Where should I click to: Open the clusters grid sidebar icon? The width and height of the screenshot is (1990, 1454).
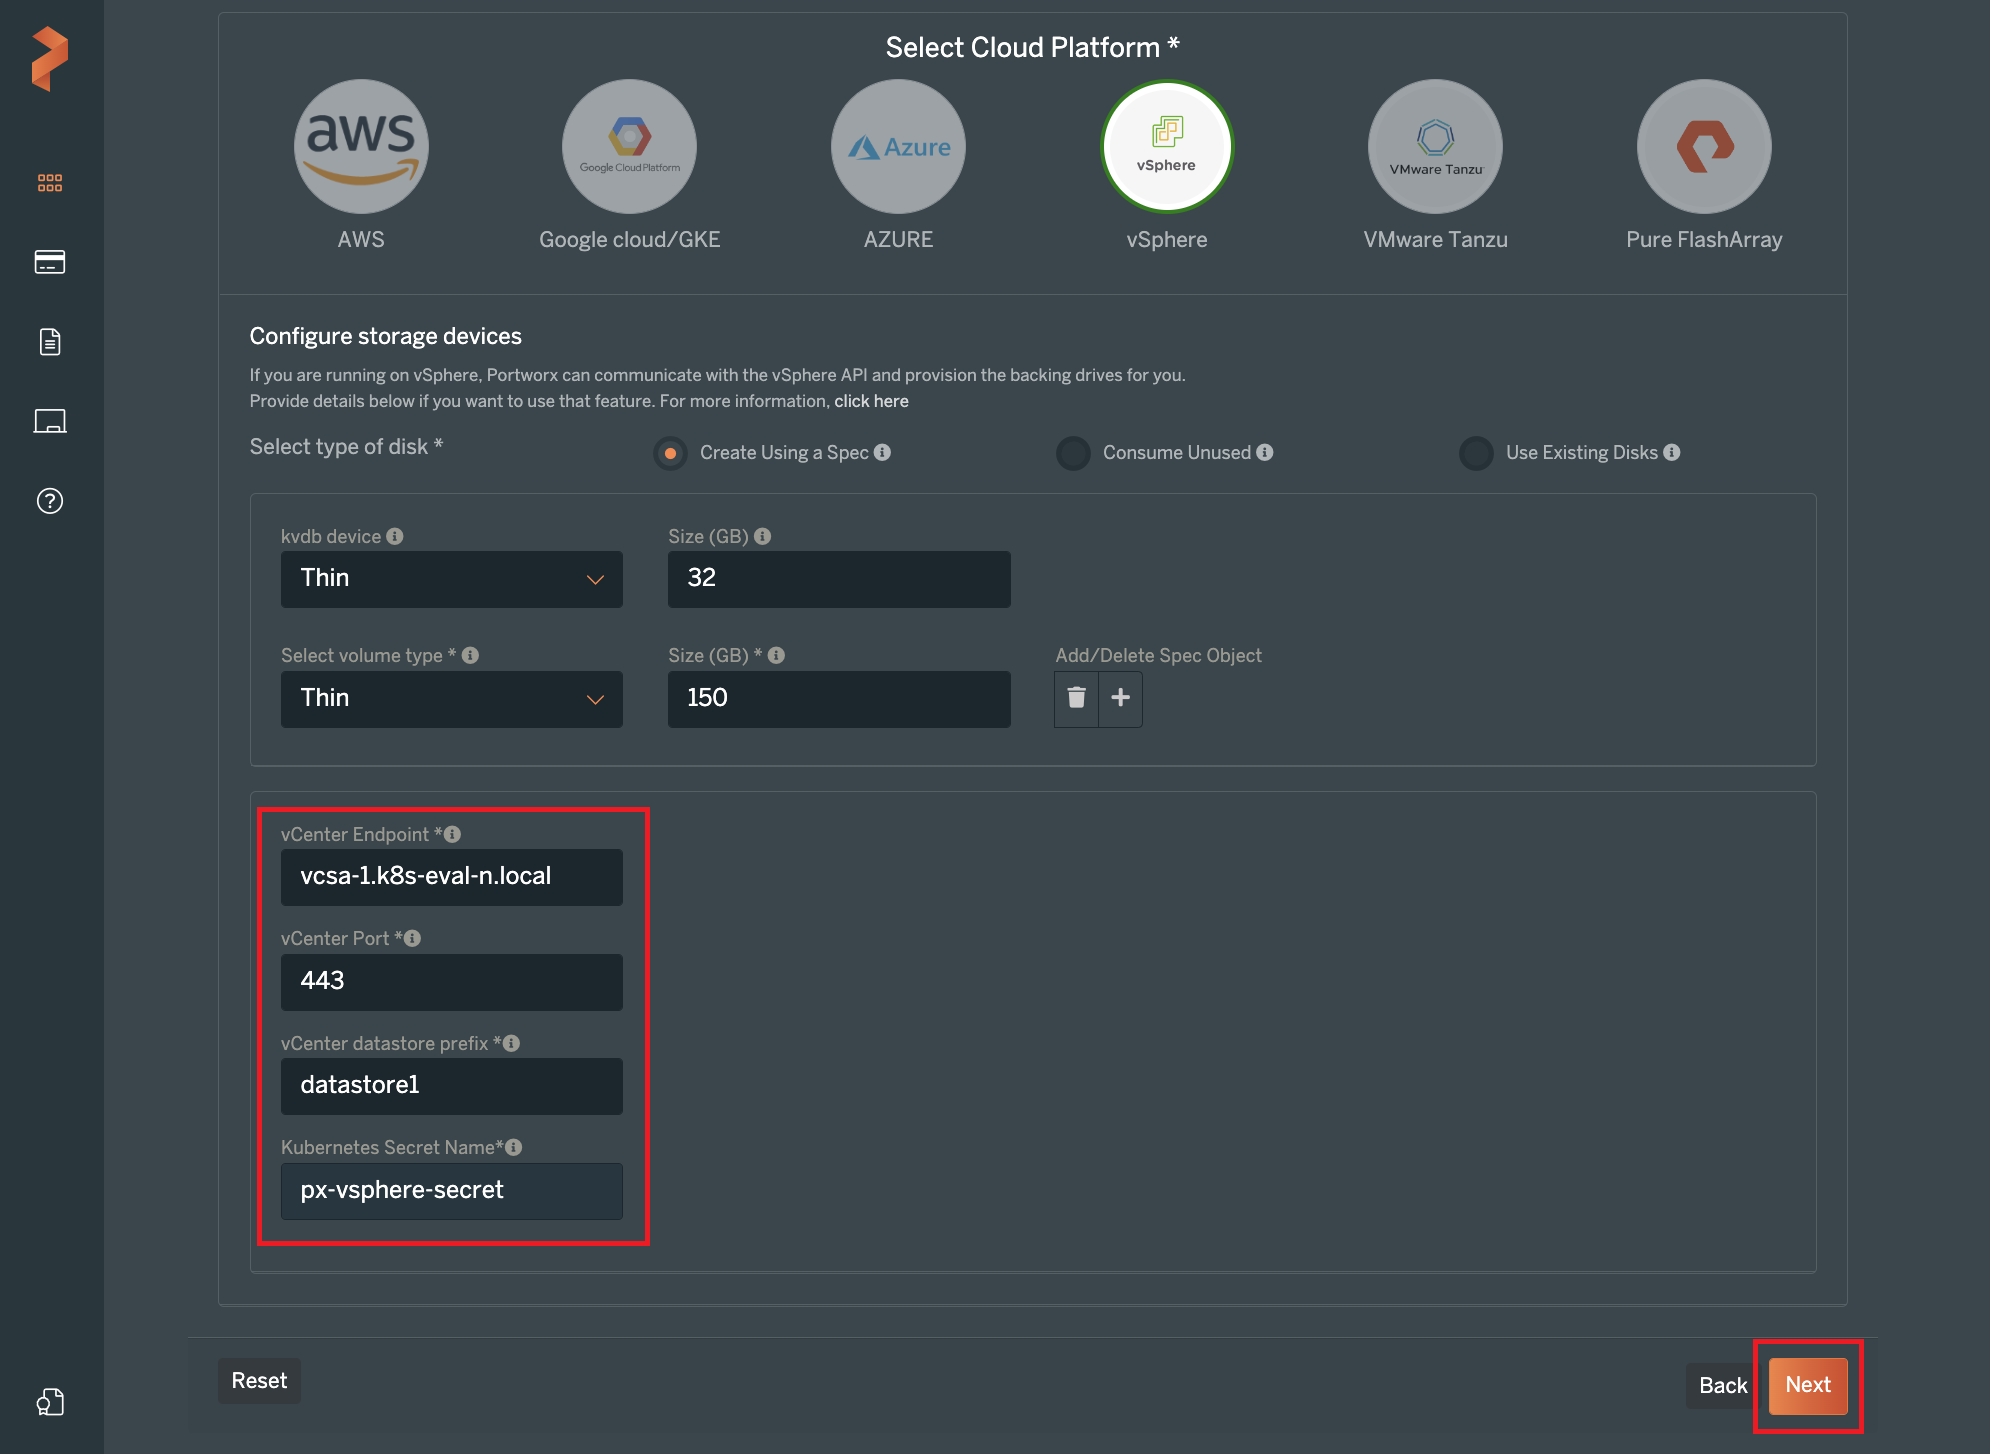(x=50, y=183)
